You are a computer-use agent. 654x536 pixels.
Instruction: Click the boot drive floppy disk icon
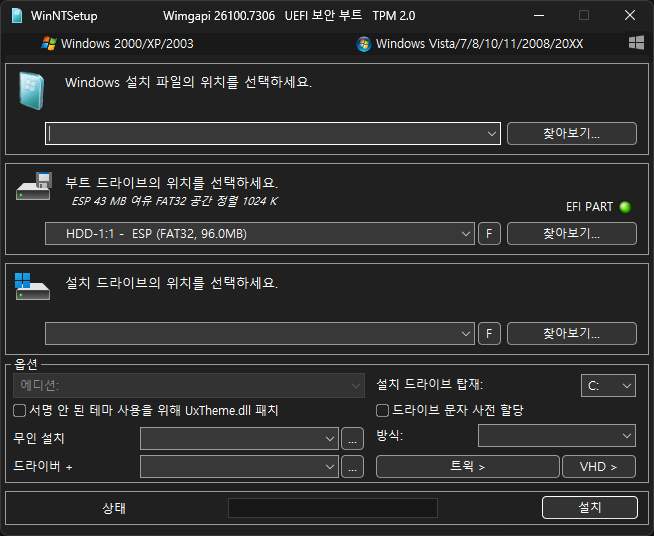pos(34,186)
